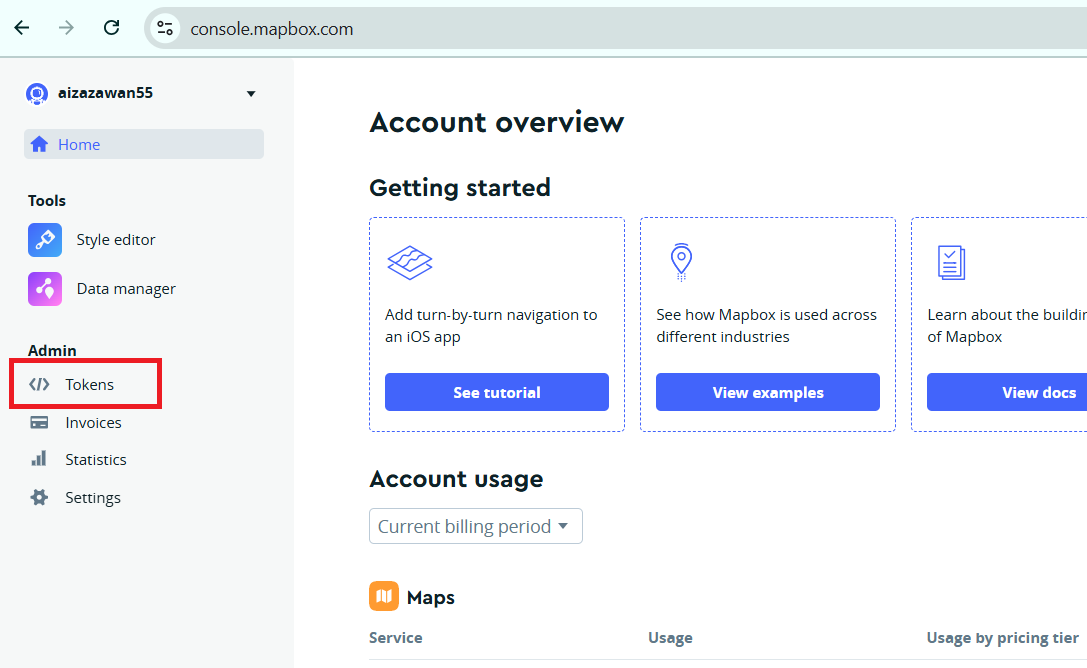Expand the account menu for aizazawan55
Screen dimensions: 1087x668
tap(251, 93)
